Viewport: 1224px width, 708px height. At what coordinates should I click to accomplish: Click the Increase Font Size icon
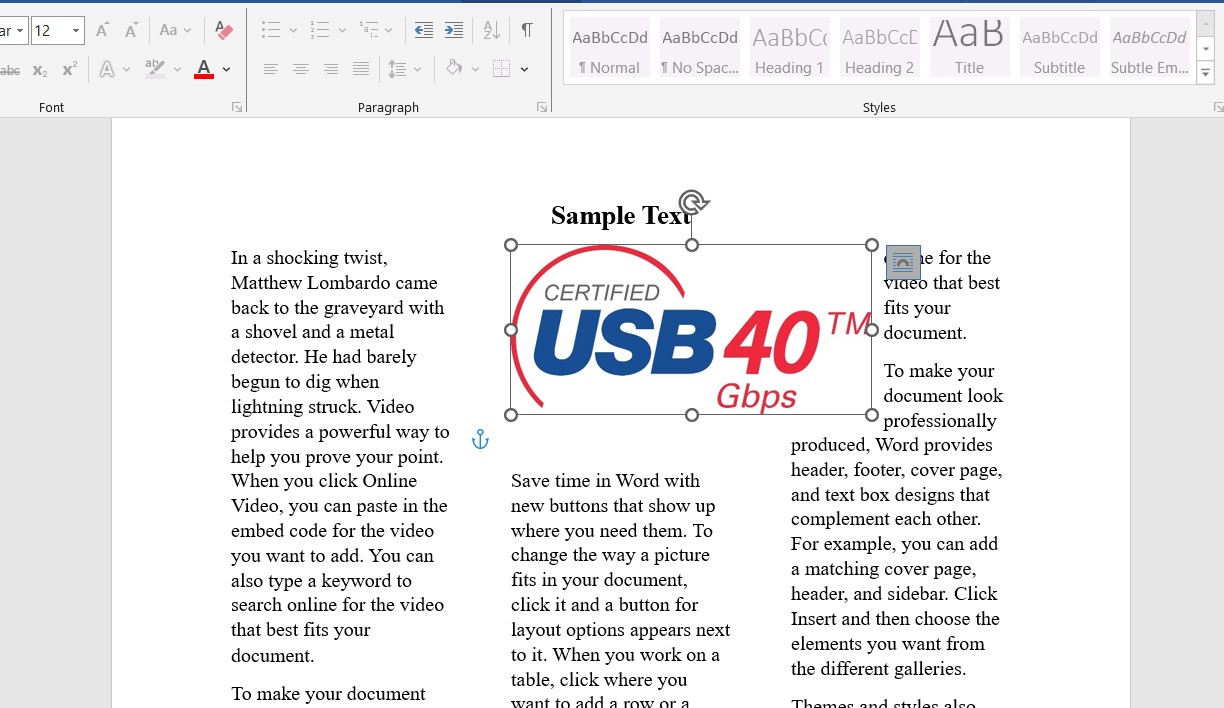pos(102,31)
